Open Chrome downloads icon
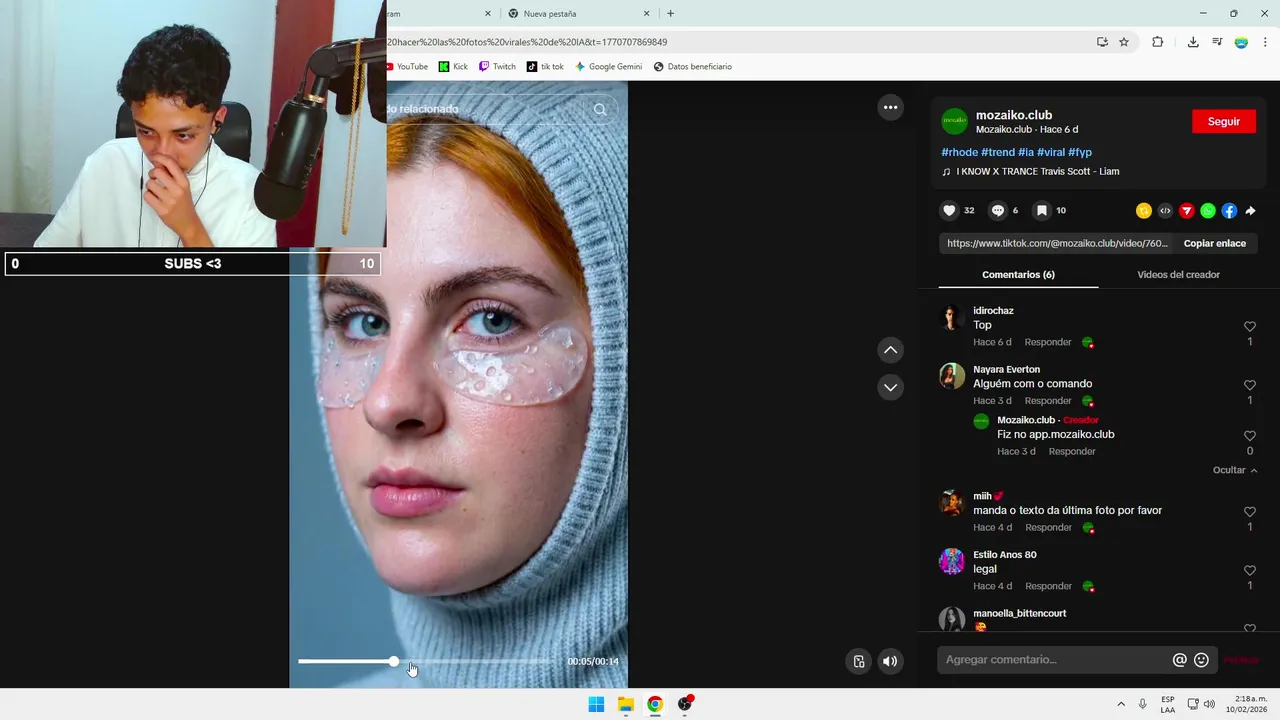Screen dimensions: 1280x720 point(1193,42)
